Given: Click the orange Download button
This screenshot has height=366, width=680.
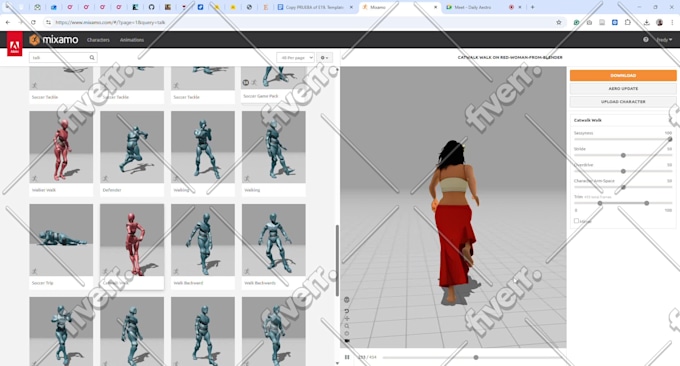Looking at the screenshot, I should (623, 75).
